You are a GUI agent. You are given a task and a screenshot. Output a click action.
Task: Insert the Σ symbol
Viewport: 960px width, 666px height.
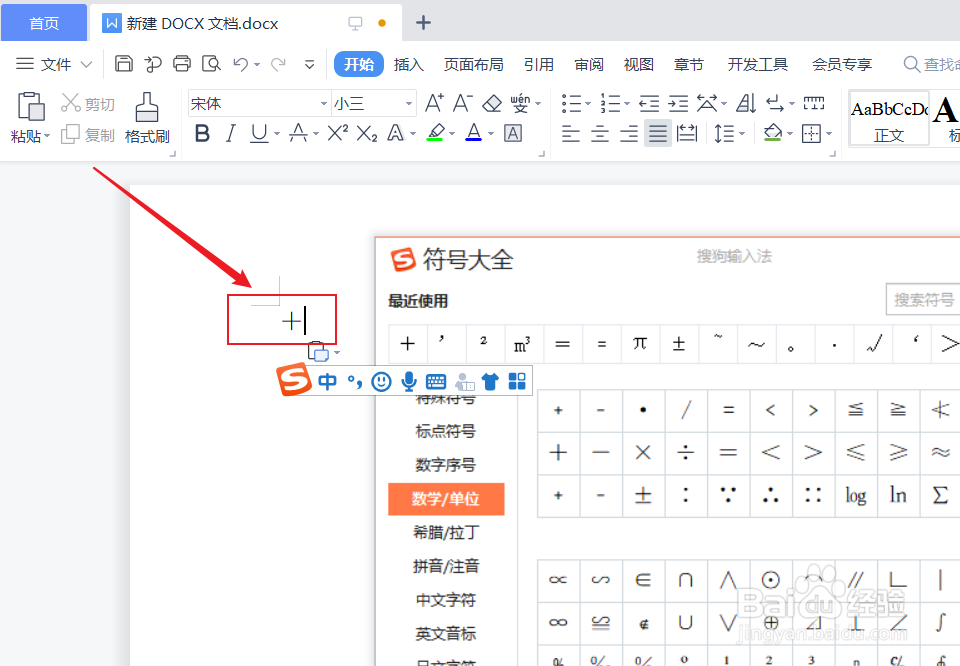[x=940, y=495]
